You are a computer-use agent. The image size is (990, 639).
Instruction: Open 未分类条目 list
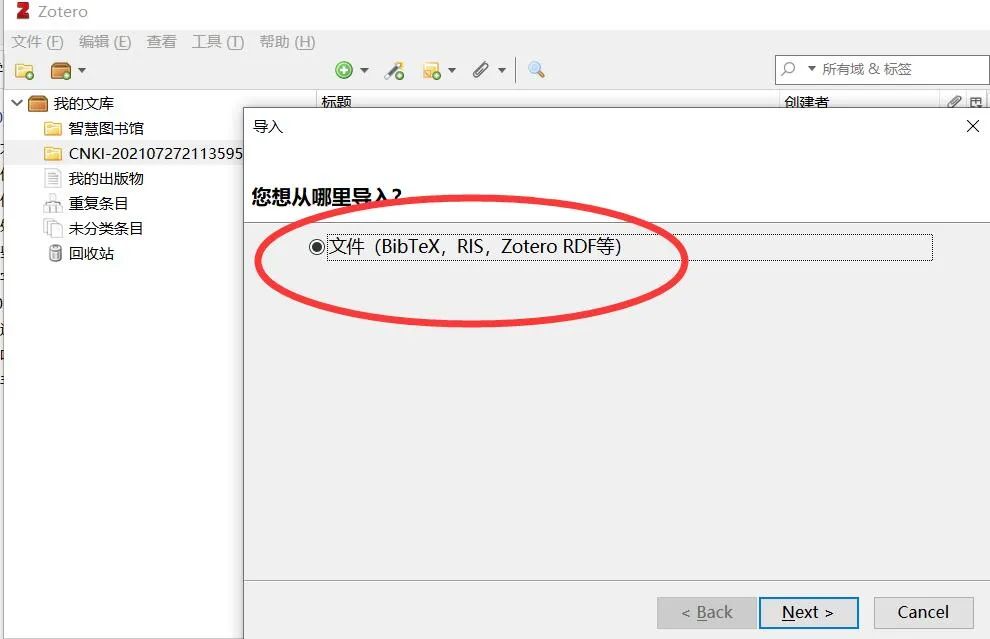pyautogui.click(x=106, y=229)
